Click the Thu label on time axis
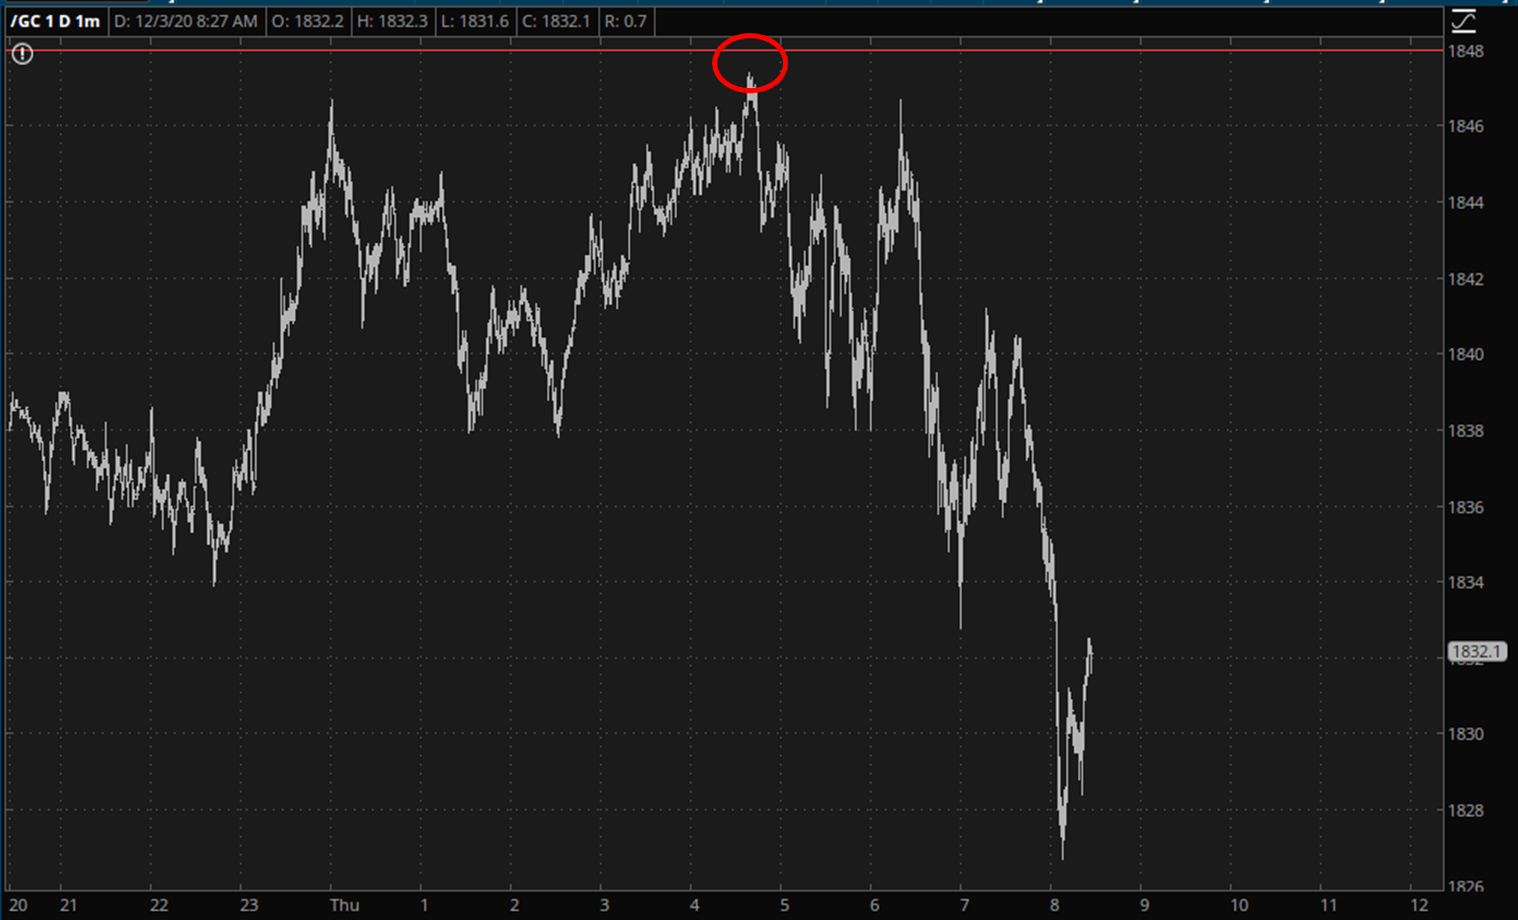Image resolution: width=1518 pixels, height=920 pixels. coord(344,905)
